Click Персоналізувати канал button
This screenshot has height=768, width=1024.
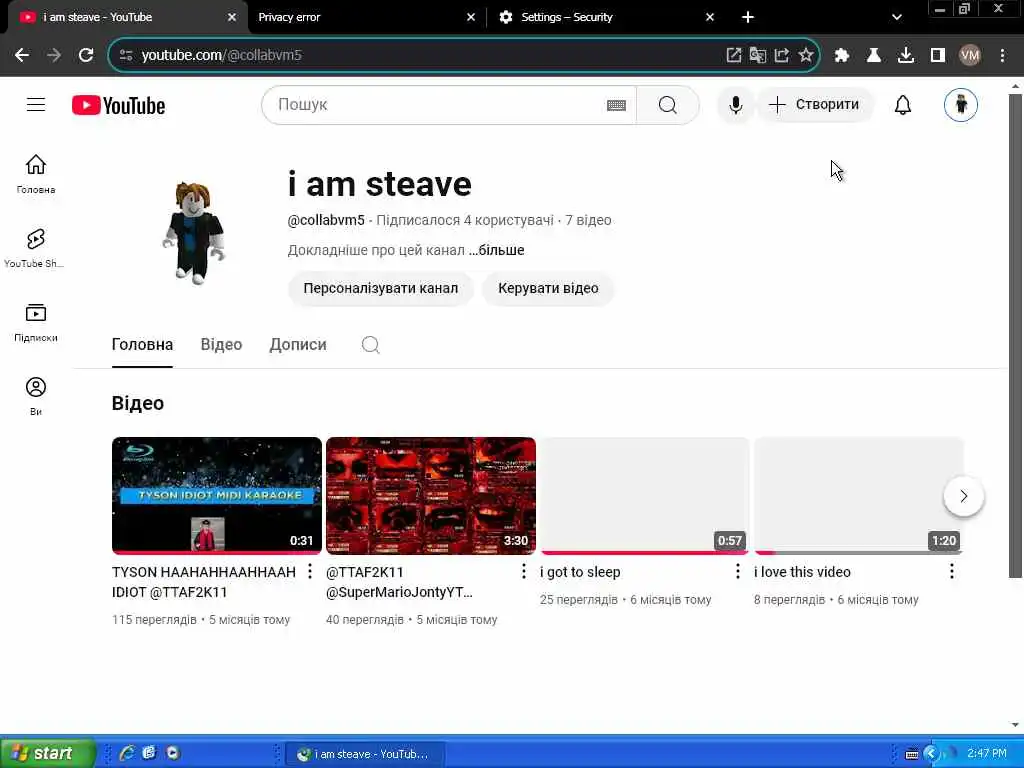(381, 289)
